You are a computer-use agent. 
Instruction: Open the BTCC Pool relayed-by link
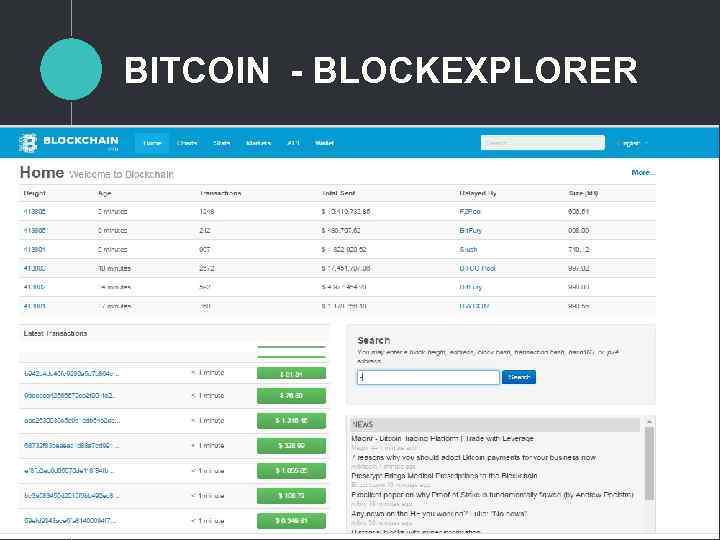pos(478,268)
